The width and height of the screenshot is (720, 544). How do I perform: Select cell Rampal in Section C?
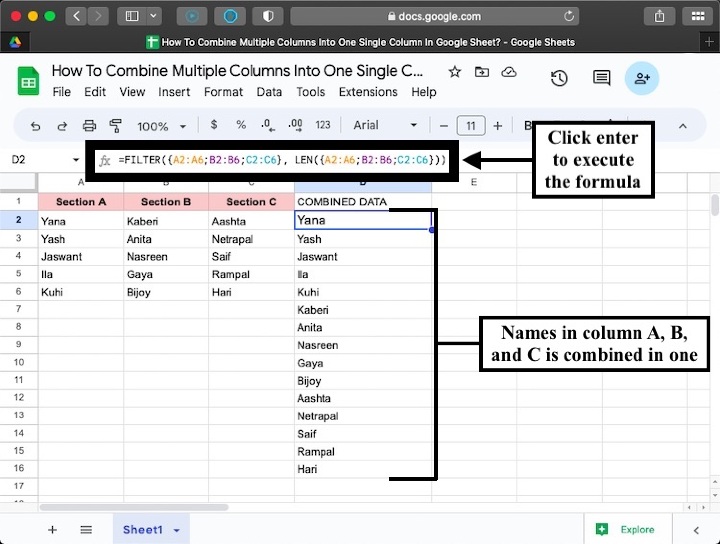pos(251,275)
